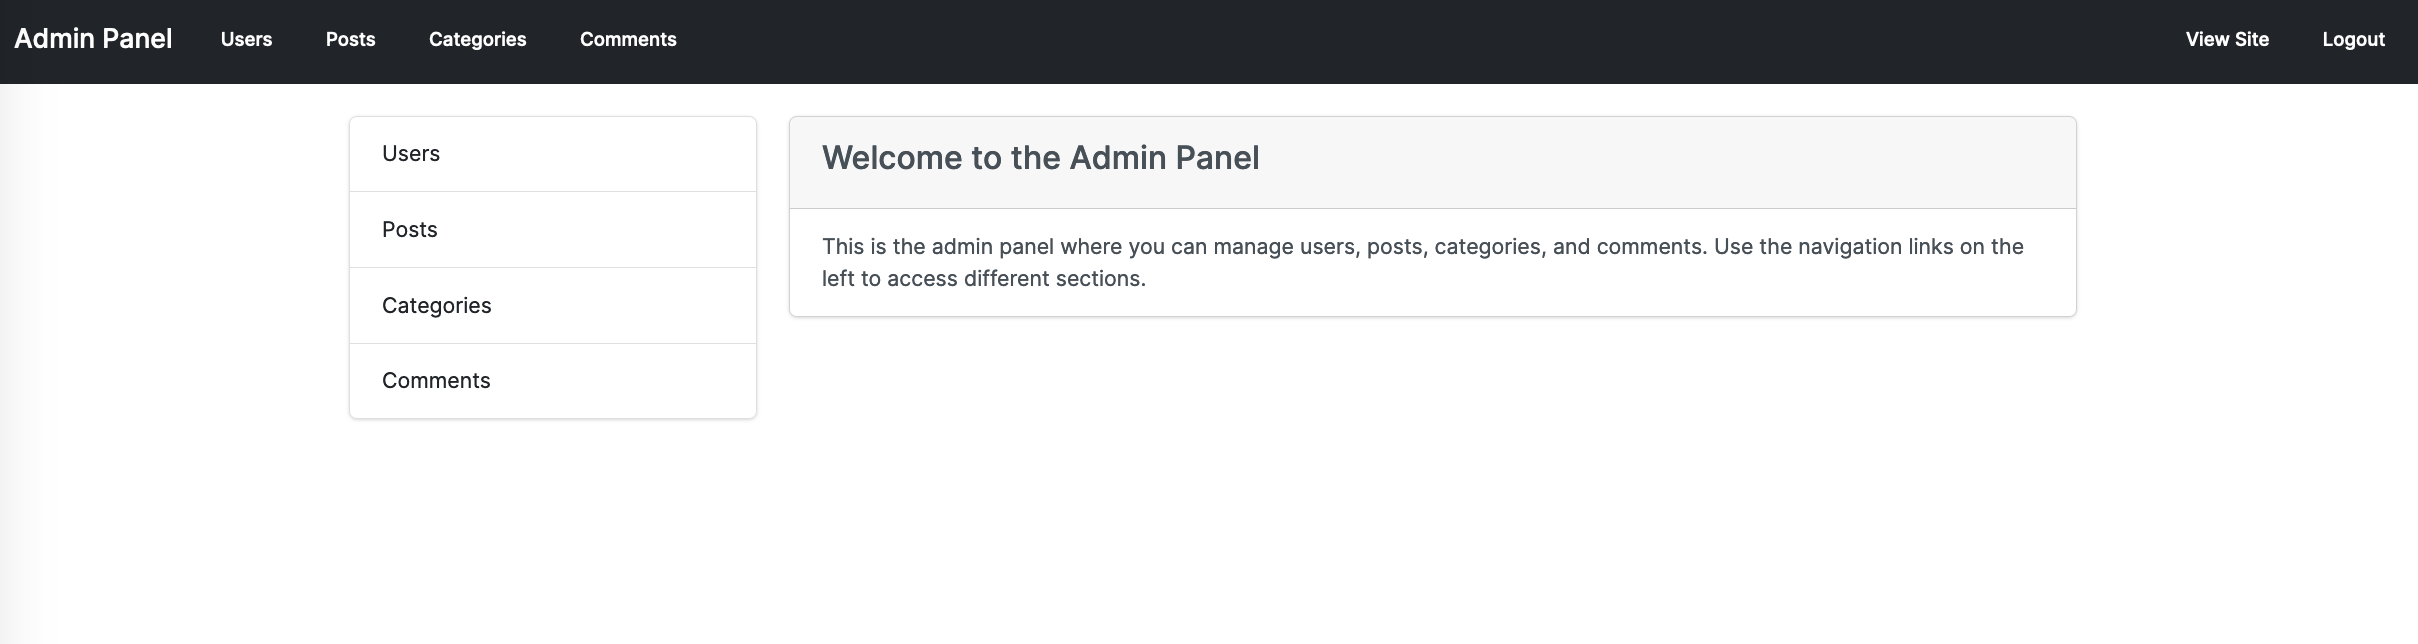Click the Admin Panel brand title
The image size is (2418, 644).
(x=93, y=39)
